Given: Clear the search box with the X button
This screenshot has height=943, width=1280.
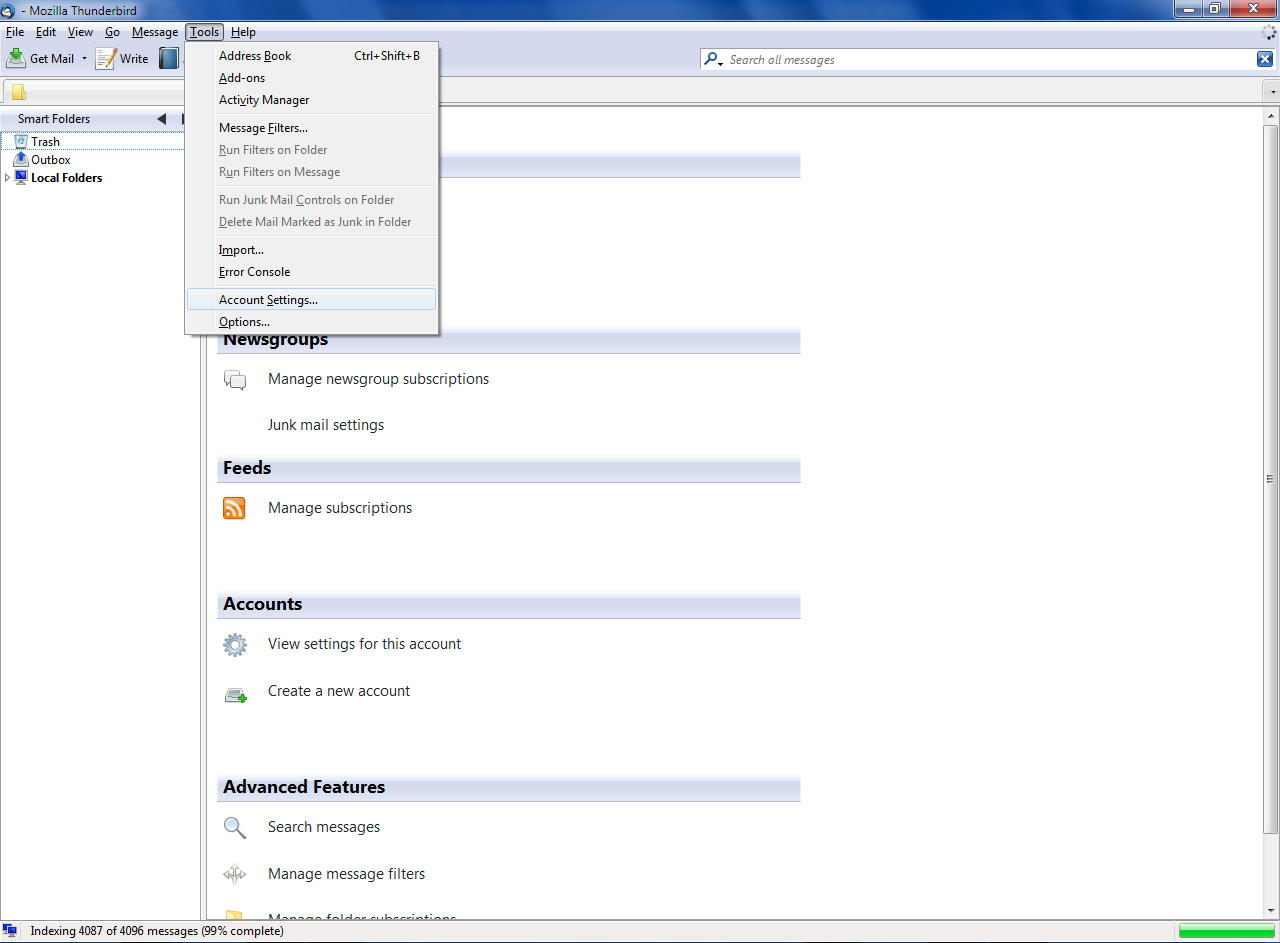Looking at the screenshot, I should coord(1265,60).
